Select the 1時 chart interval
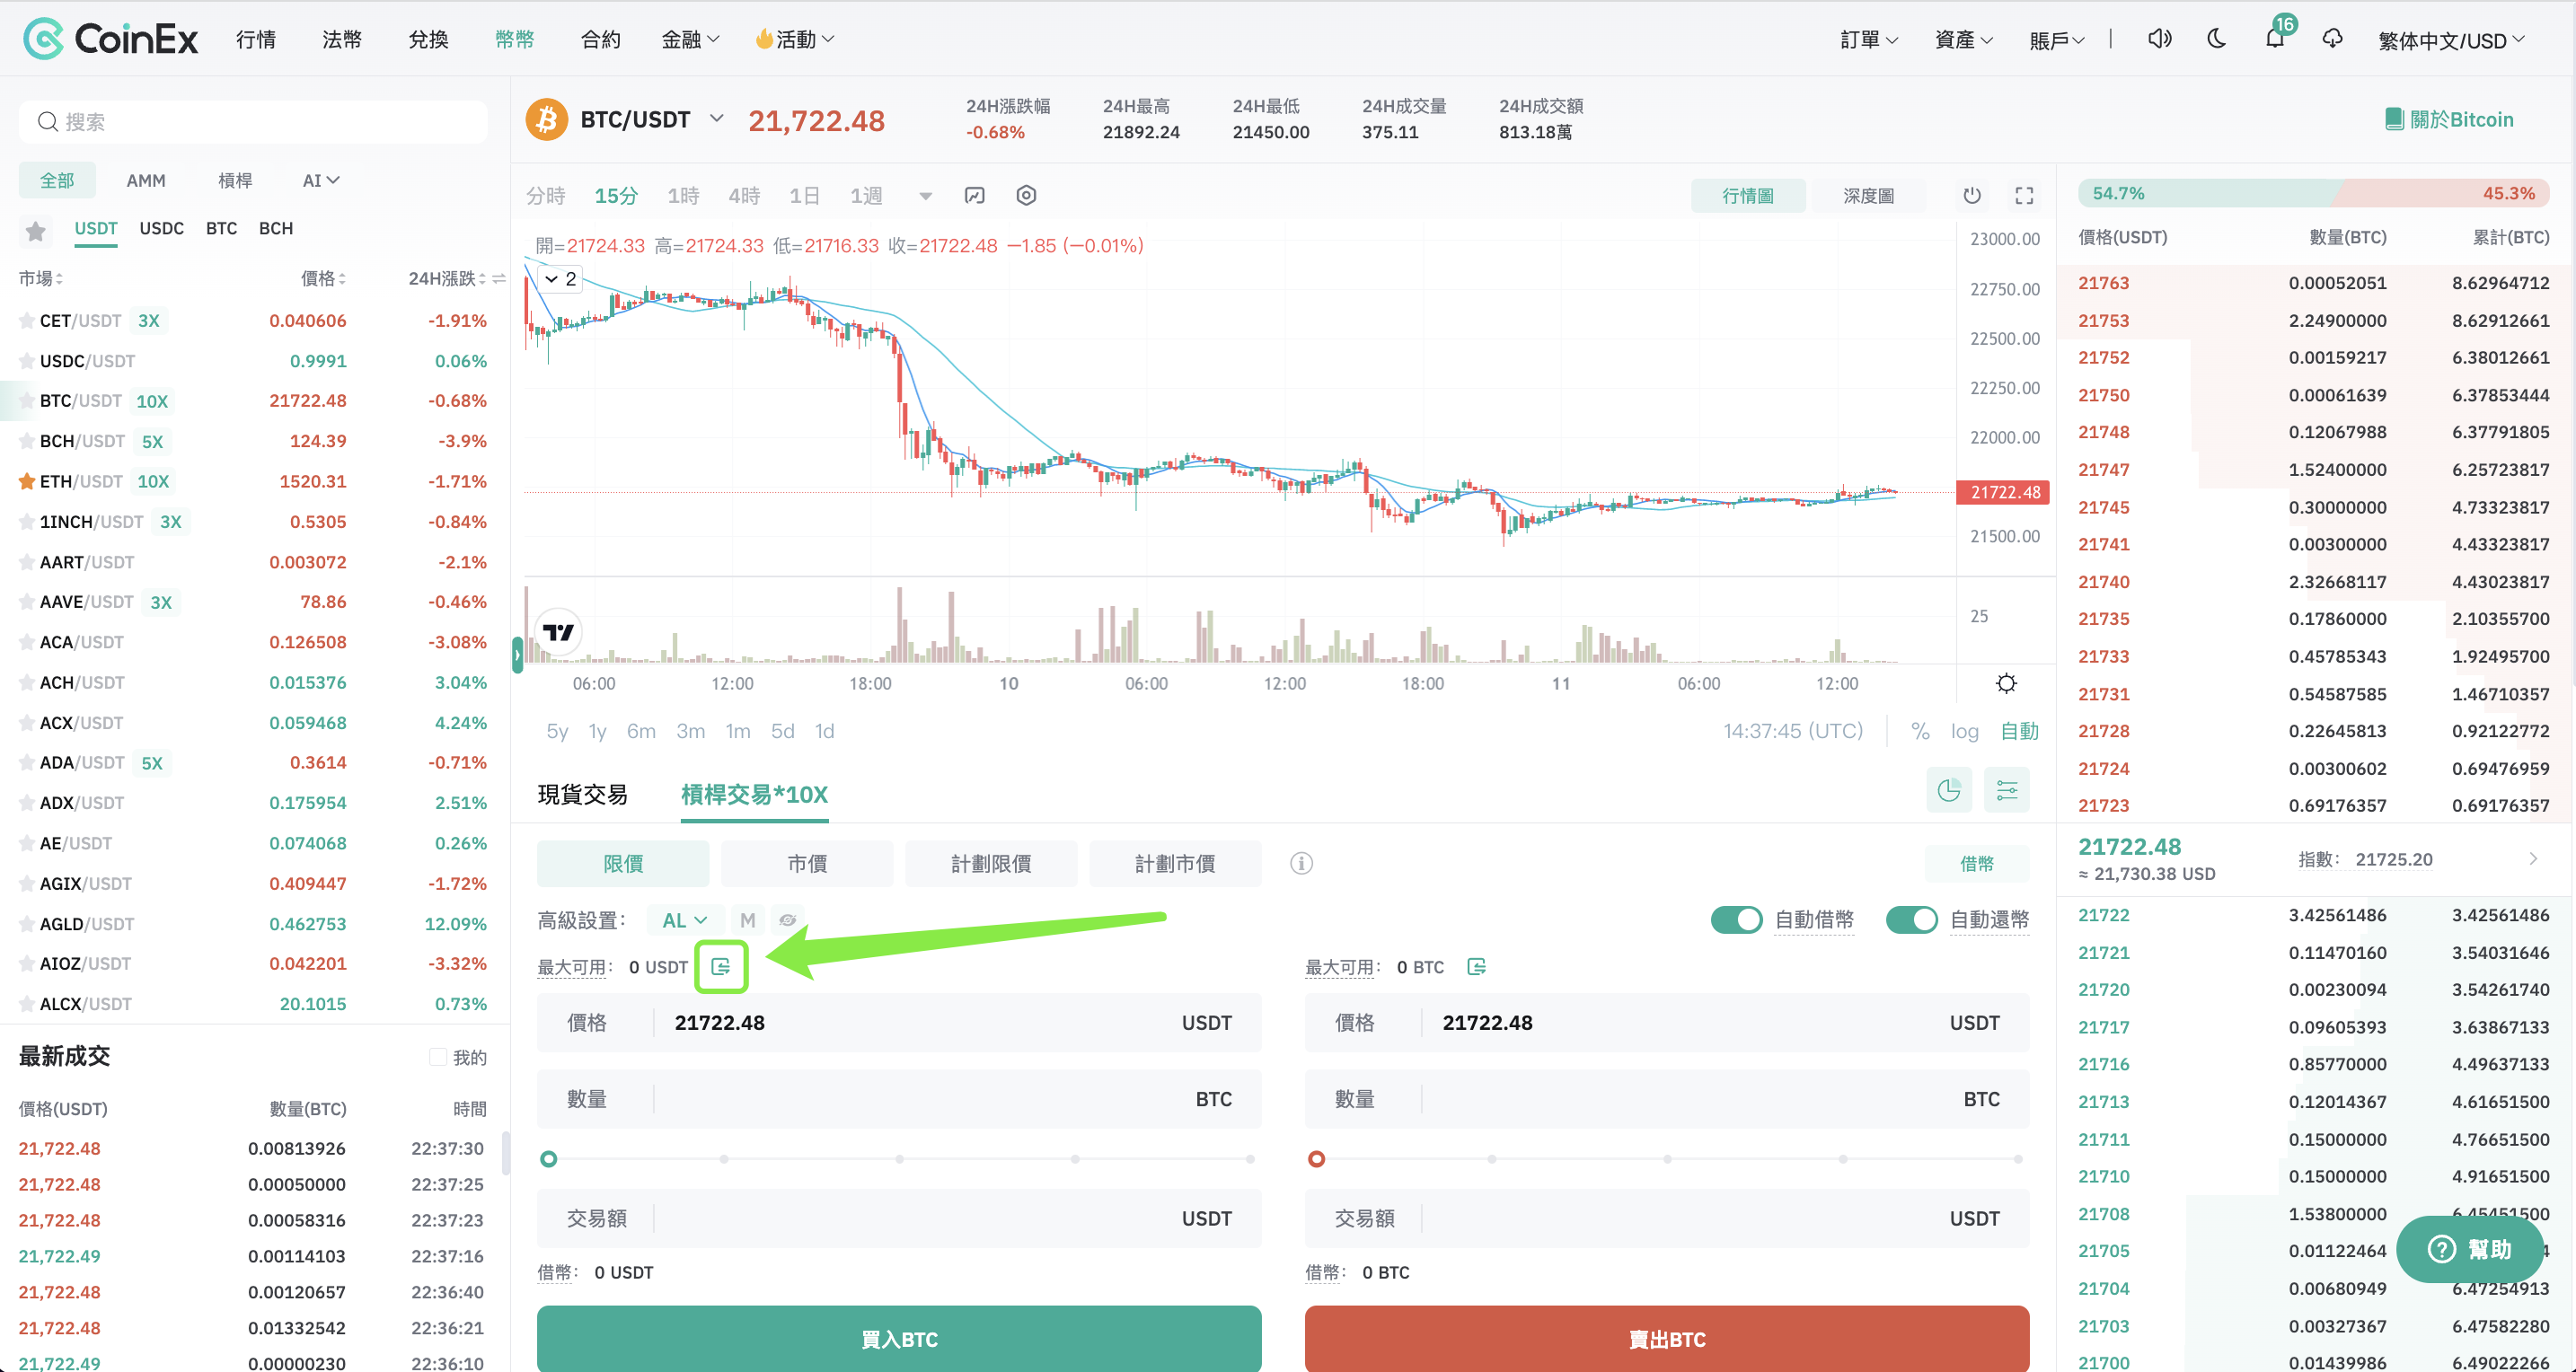The width and height of the screenshot is (2576, 1372). pos(683,196)
